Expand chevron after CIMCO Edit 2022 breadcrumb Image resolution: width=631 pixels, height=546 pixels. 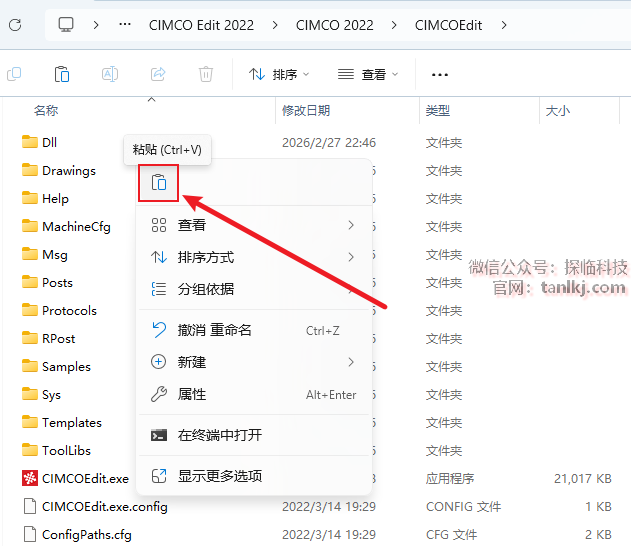[x=275, y=25]
